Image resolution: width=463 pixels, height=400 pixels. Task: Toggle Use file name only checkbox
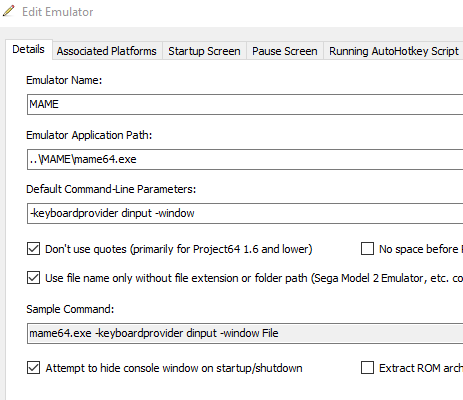pyautogui.click(x=33, y=278)
